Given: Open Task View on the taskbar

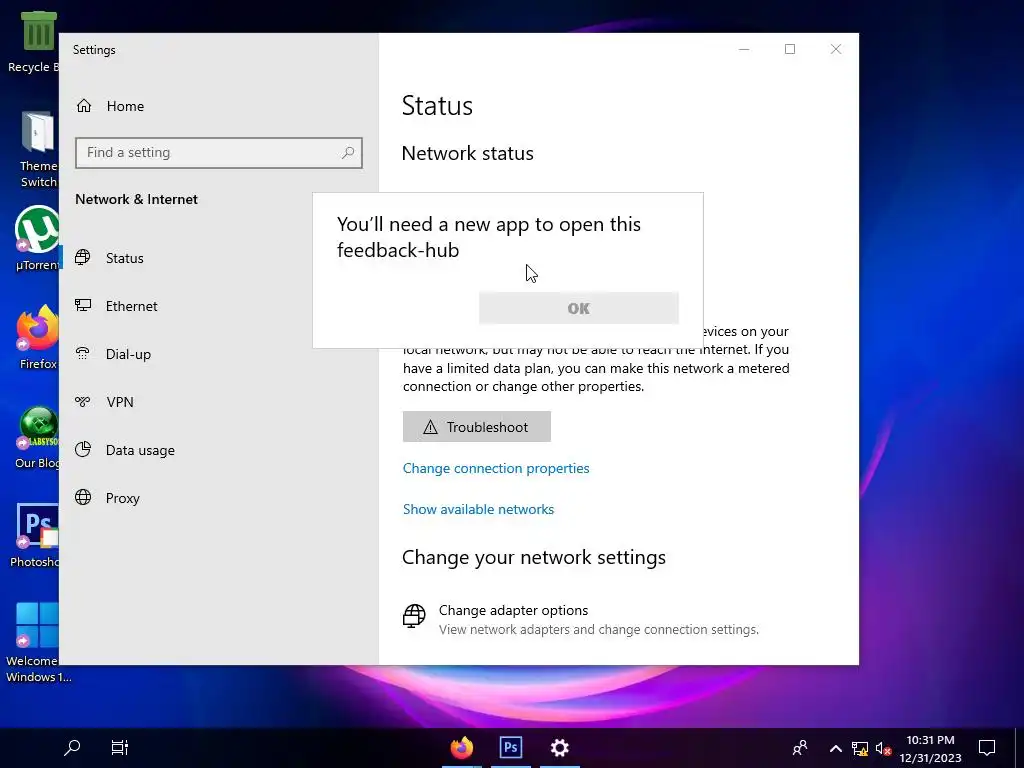Looking at the screenshot, I should click(x=120, y=747).
